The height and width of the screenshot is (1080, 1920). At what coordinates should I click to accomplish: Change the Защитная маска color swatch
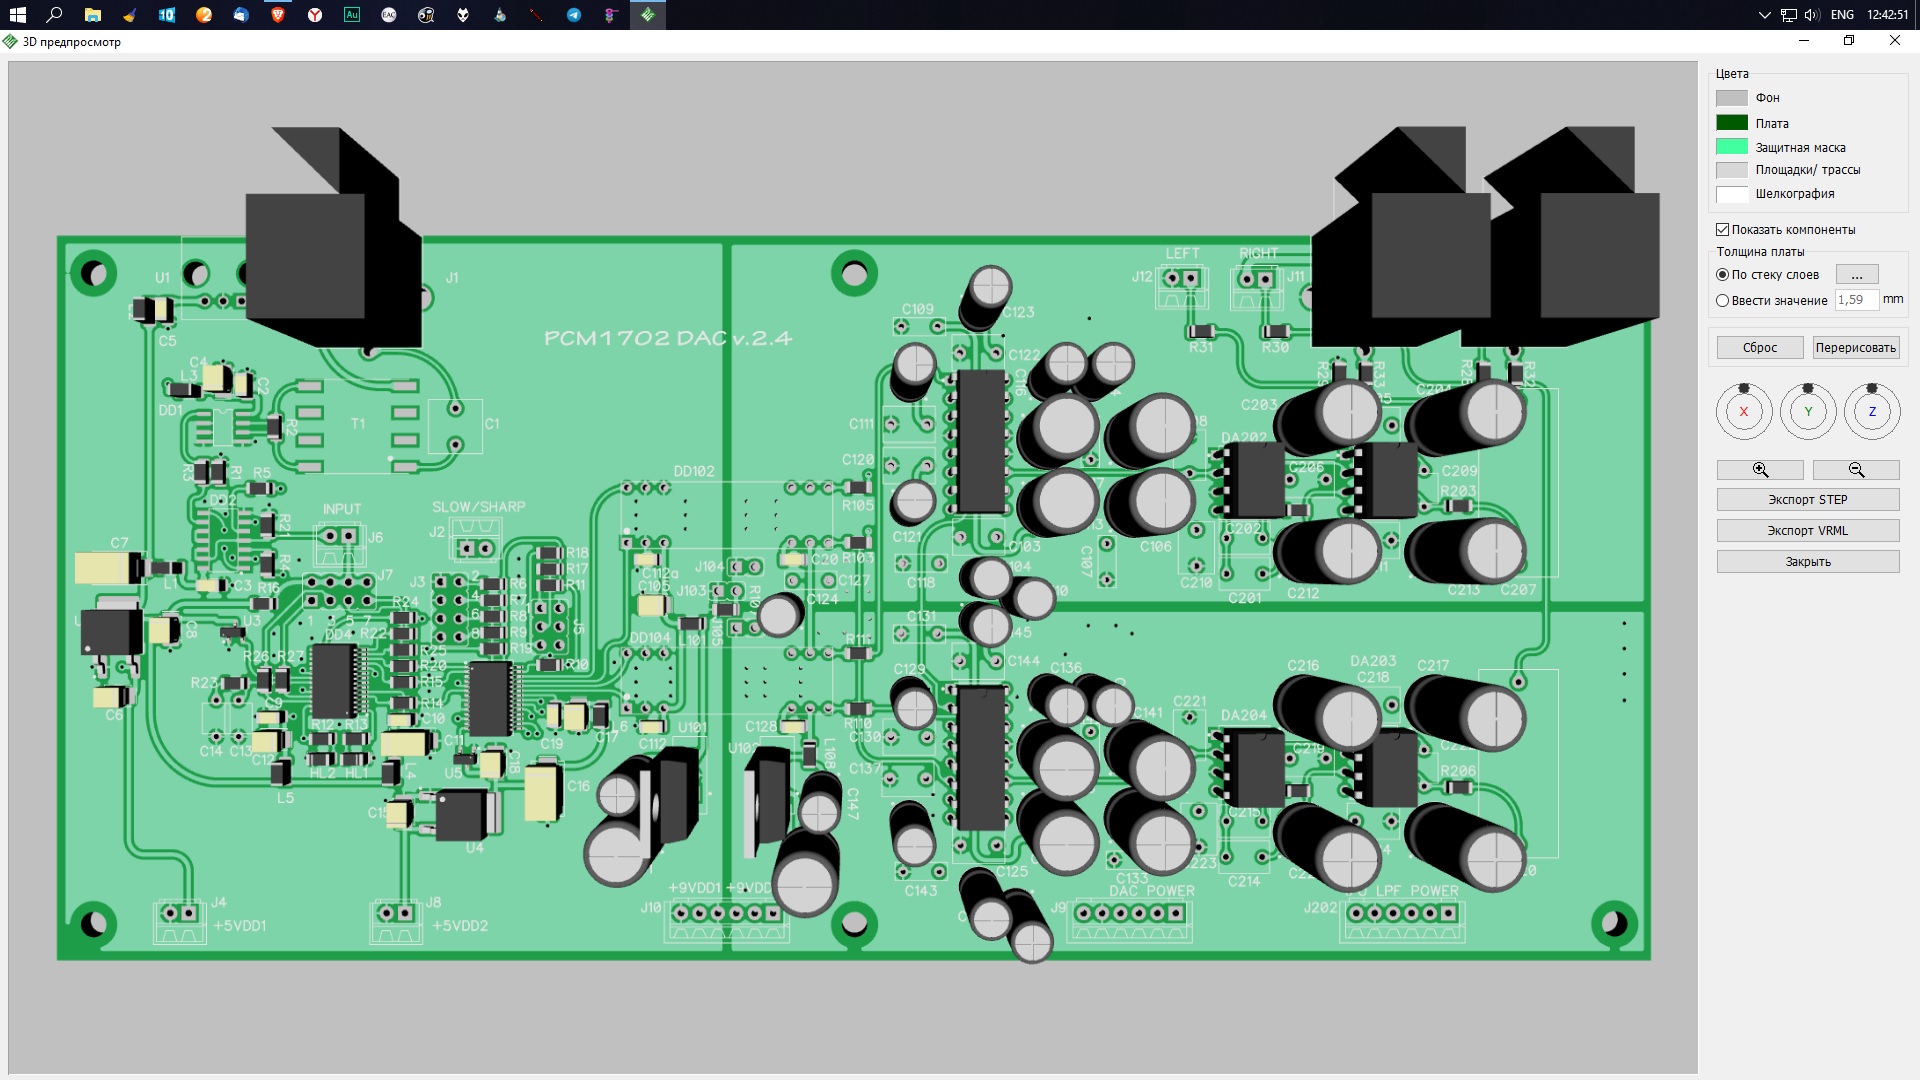(x=1732, y=147)
